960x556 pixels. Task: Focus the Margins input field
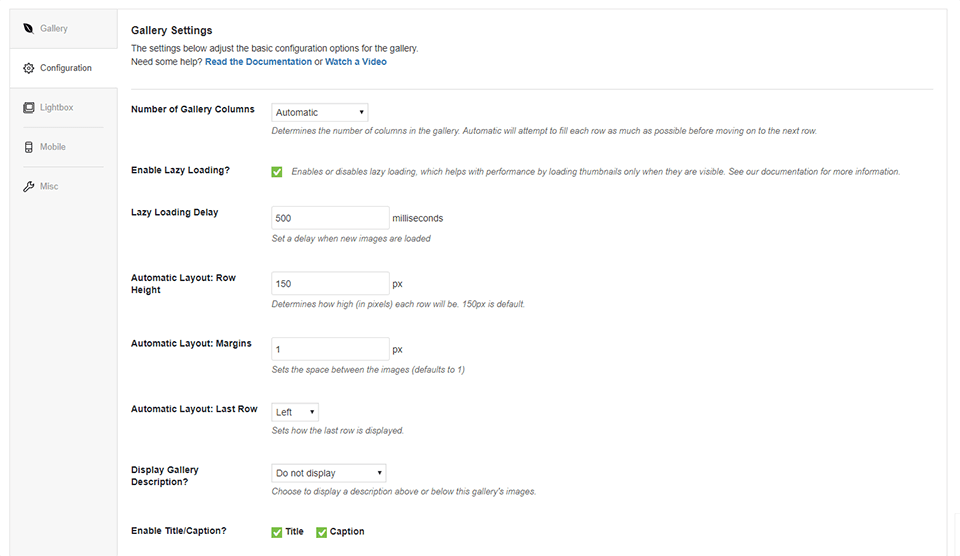tap(330, 349)
